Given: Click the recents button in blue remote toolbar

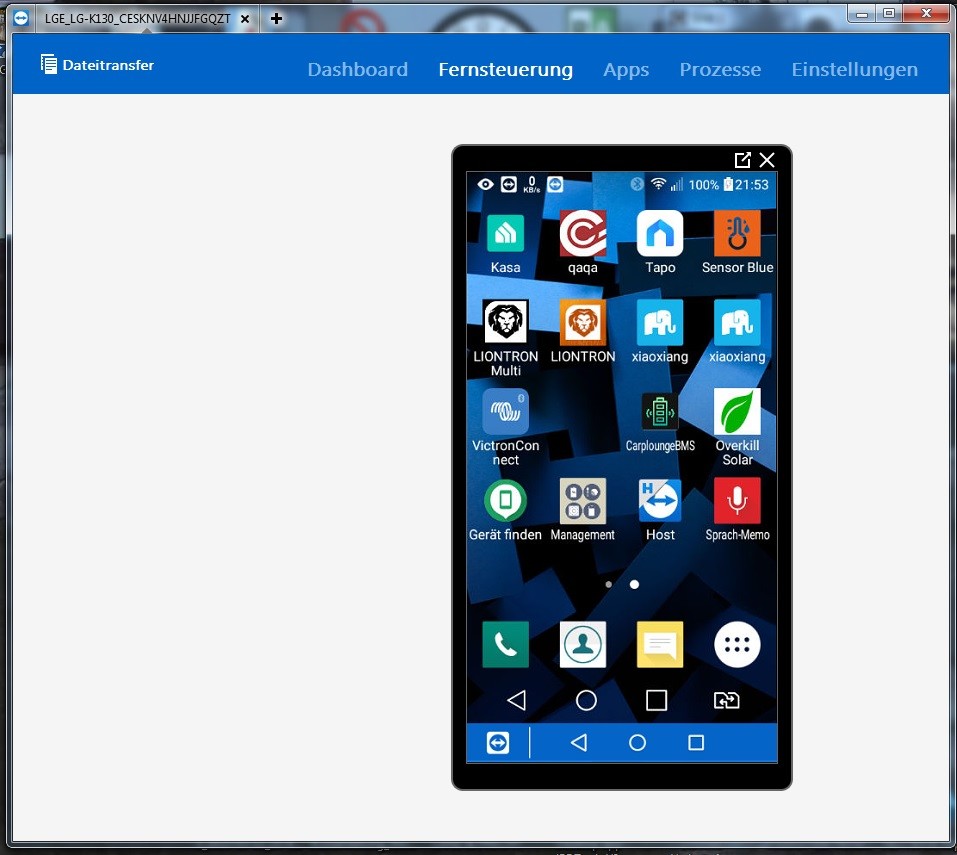Looking at the screenshot, I should click(x=696, y=743).
